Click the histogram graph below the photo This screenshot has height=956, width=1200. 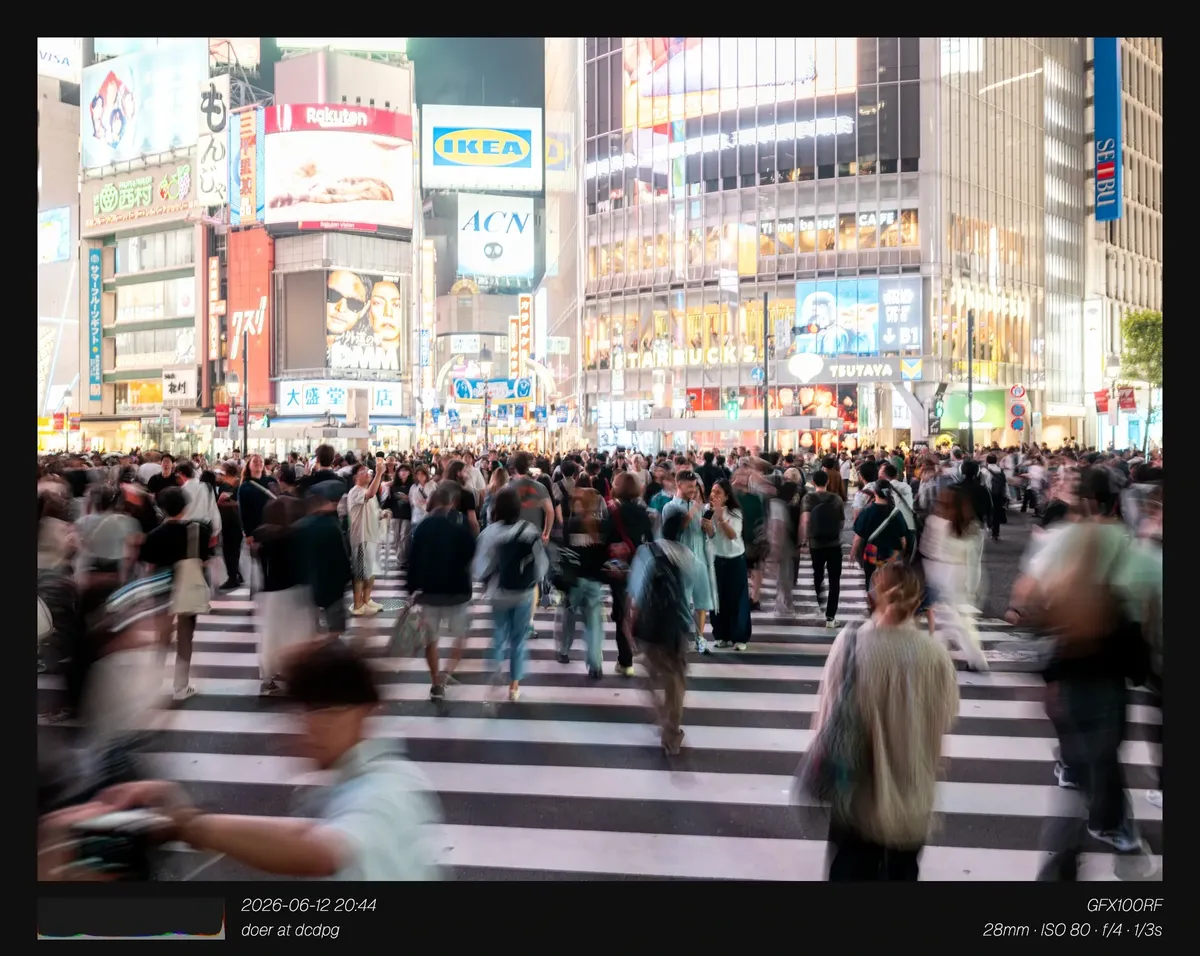click(x=131, y=918)
